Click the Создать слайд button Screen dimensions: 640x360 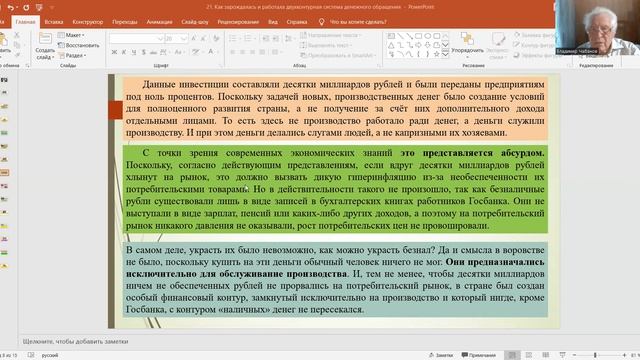click(45, 46)
